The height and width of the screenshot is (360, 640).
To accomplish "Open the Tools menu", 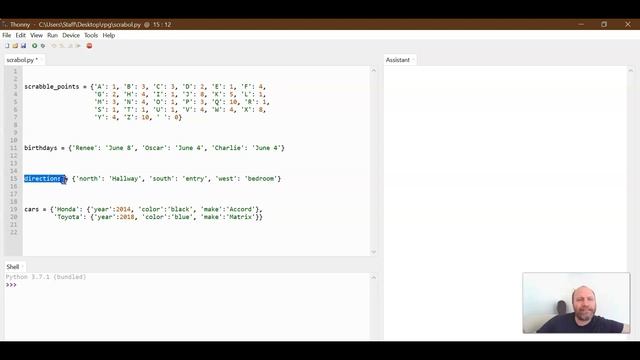I will (91, 36).
